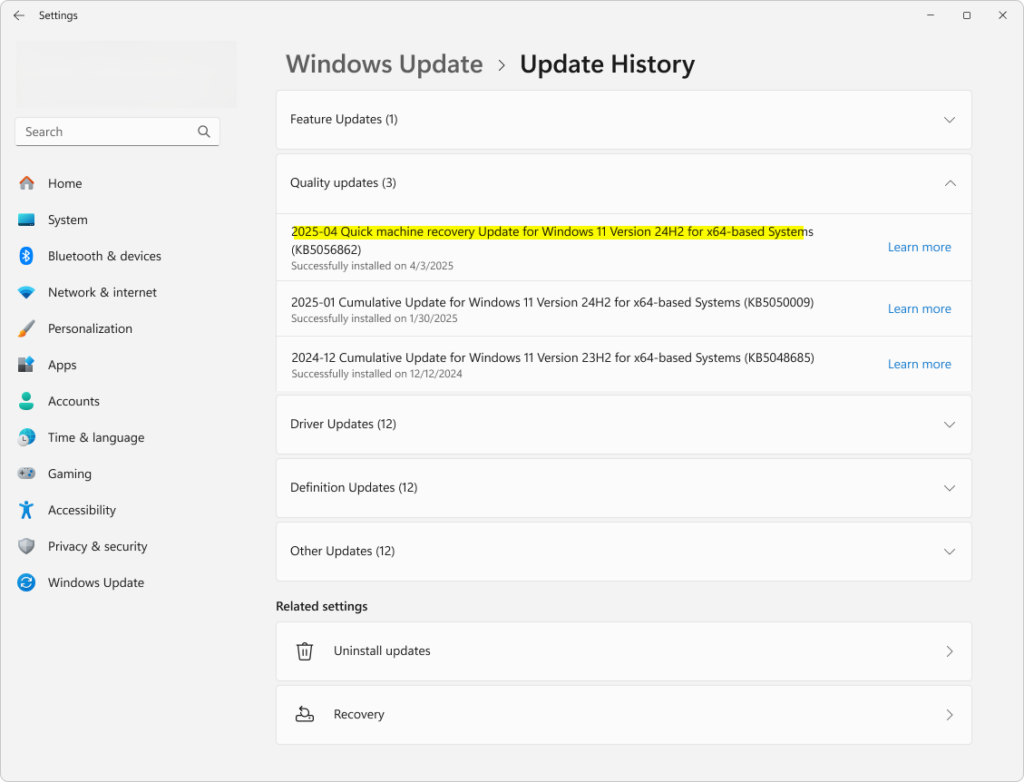The width and height of the screenshot is (1024, 782).
Task: Click the Privacy & security shield icon
Action: [x=26, y=546]
